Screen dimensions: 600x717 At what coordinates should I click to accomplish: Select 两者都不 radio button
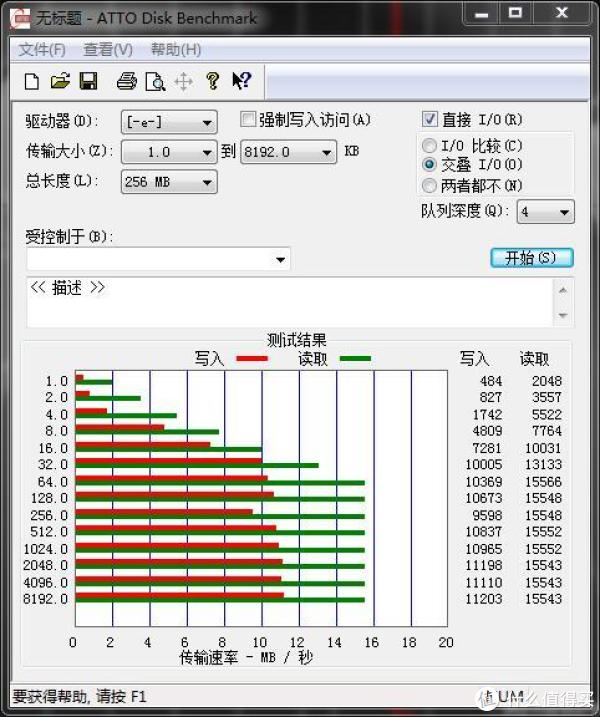pyautogui.click(x=429, y=185)
